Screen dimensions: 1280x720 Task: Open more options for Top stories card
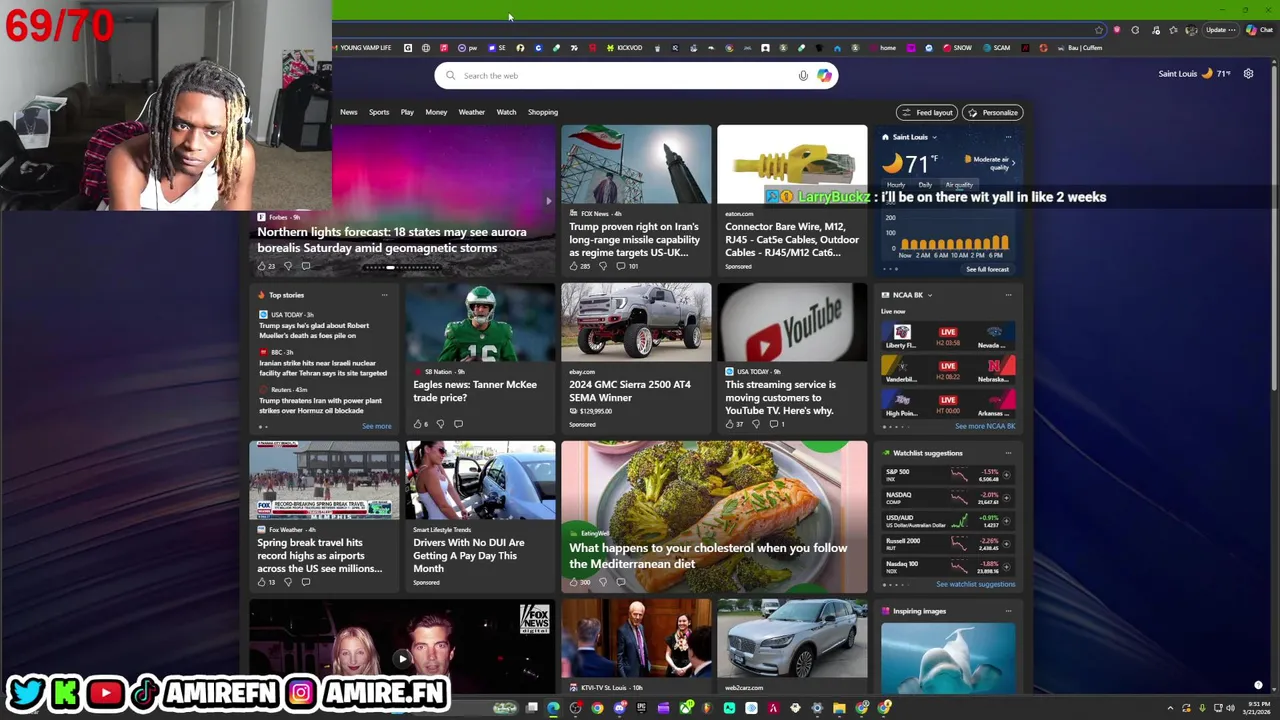pyautogui.click(x=384, y=295)
